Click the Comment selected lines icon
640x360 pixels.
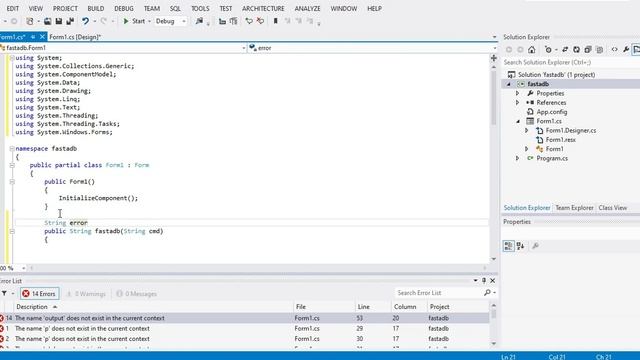coord(249,21)
